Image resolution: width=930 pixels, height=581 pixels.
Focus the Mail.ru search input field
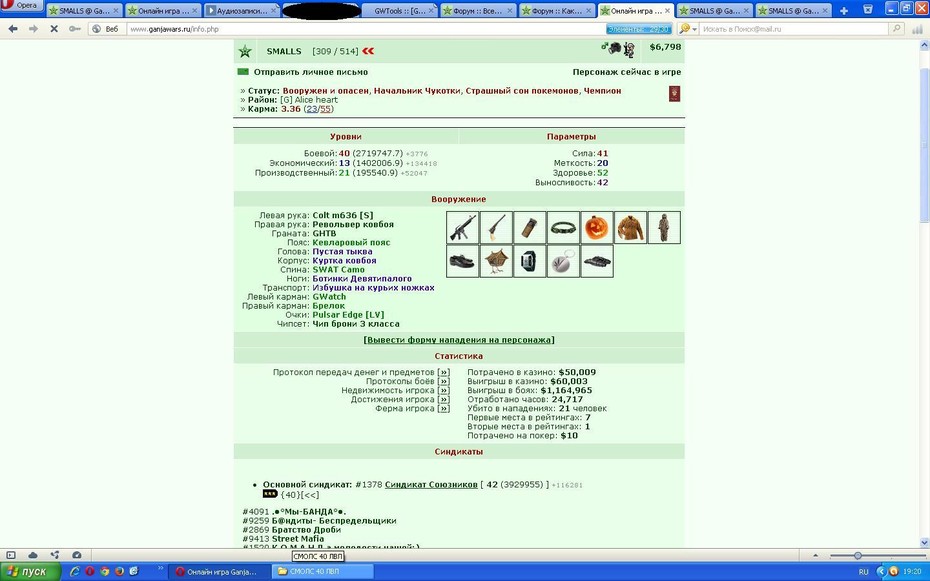coord(794,28)
